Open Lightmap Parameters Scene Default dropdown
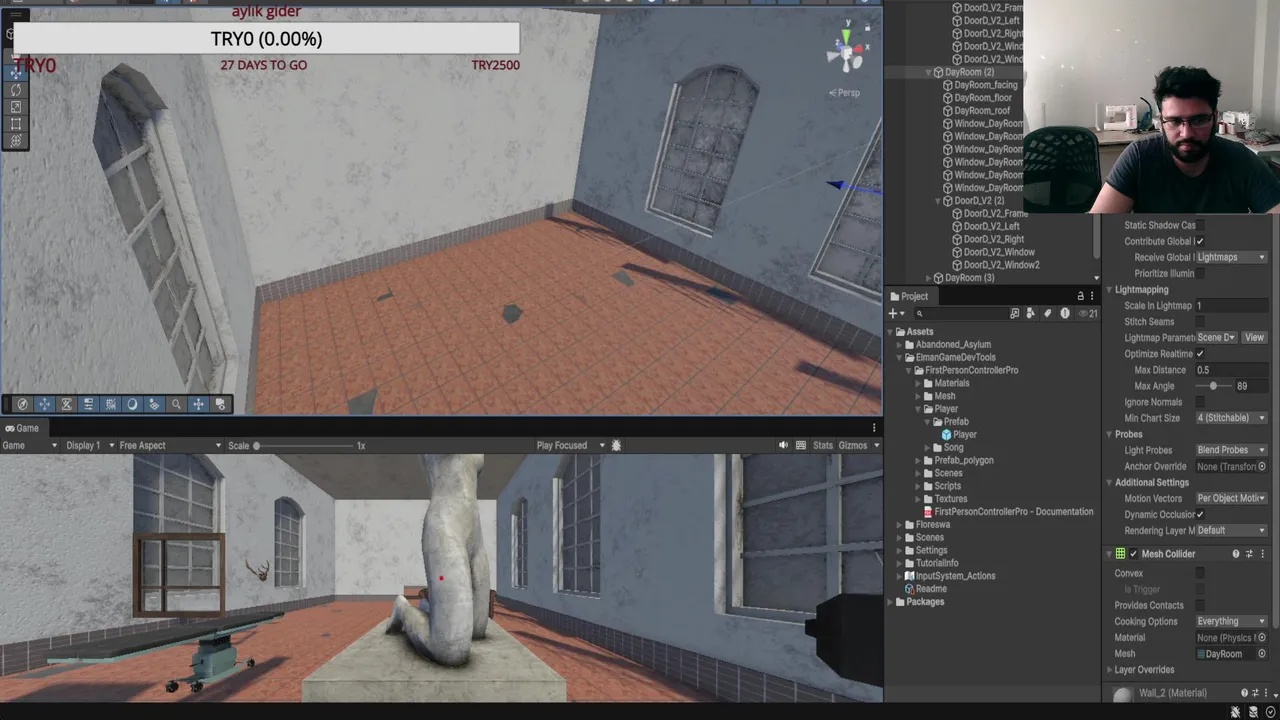 click(1217, 337)
